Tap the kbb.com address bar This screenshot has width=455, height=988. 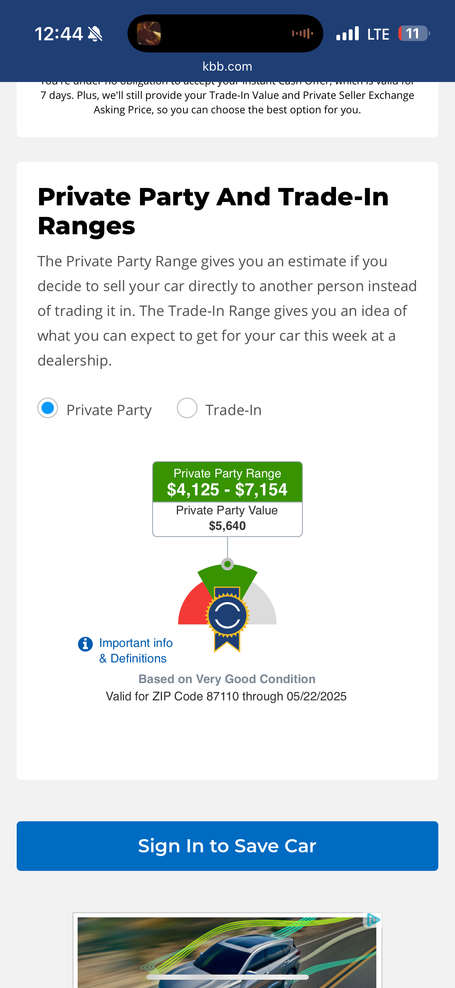pos(227,66)
